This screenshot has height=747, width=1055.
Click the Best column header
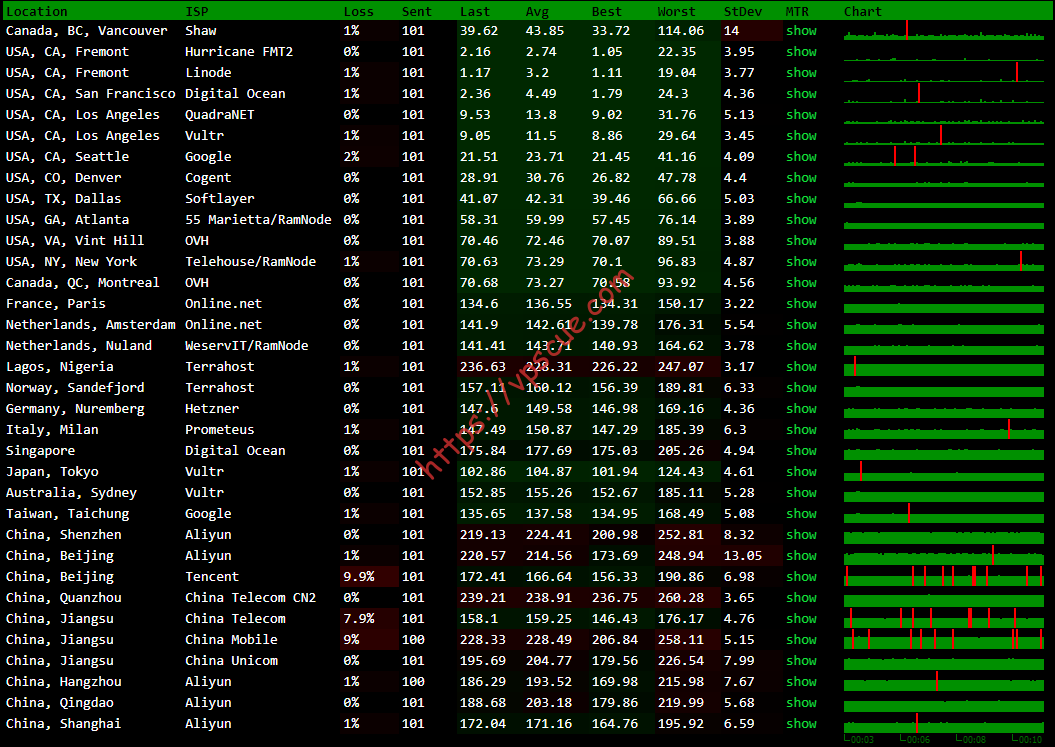[x=607, y=11]
